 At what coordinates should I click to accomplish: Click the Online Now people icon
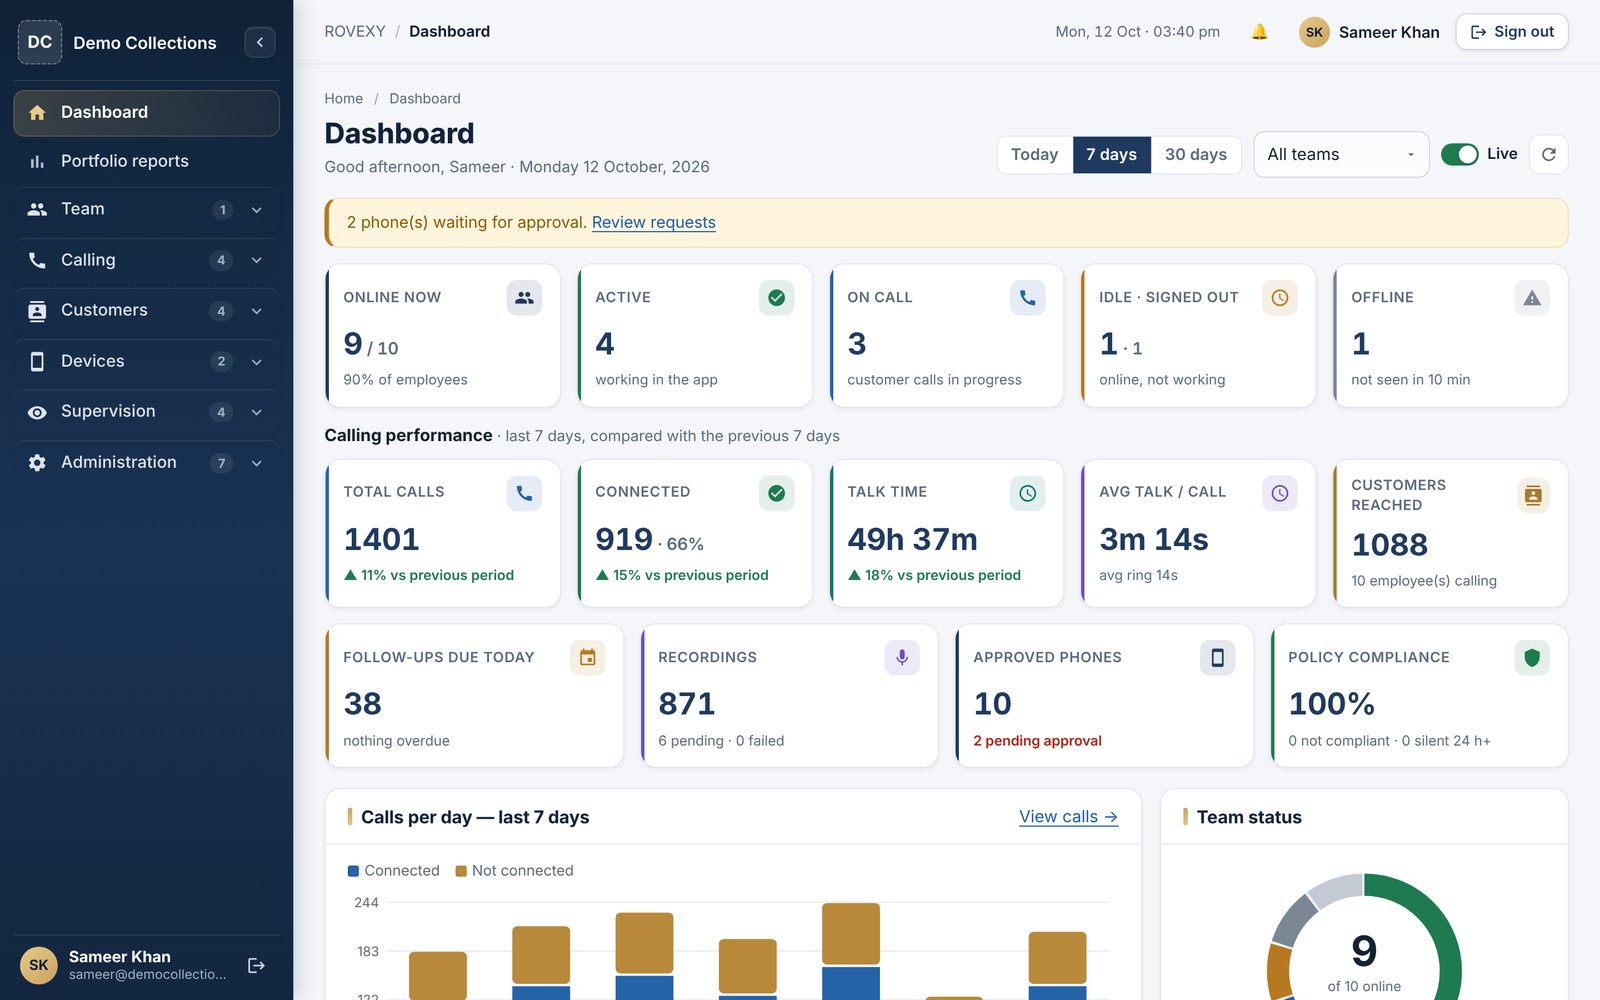(x=524, y=298)
